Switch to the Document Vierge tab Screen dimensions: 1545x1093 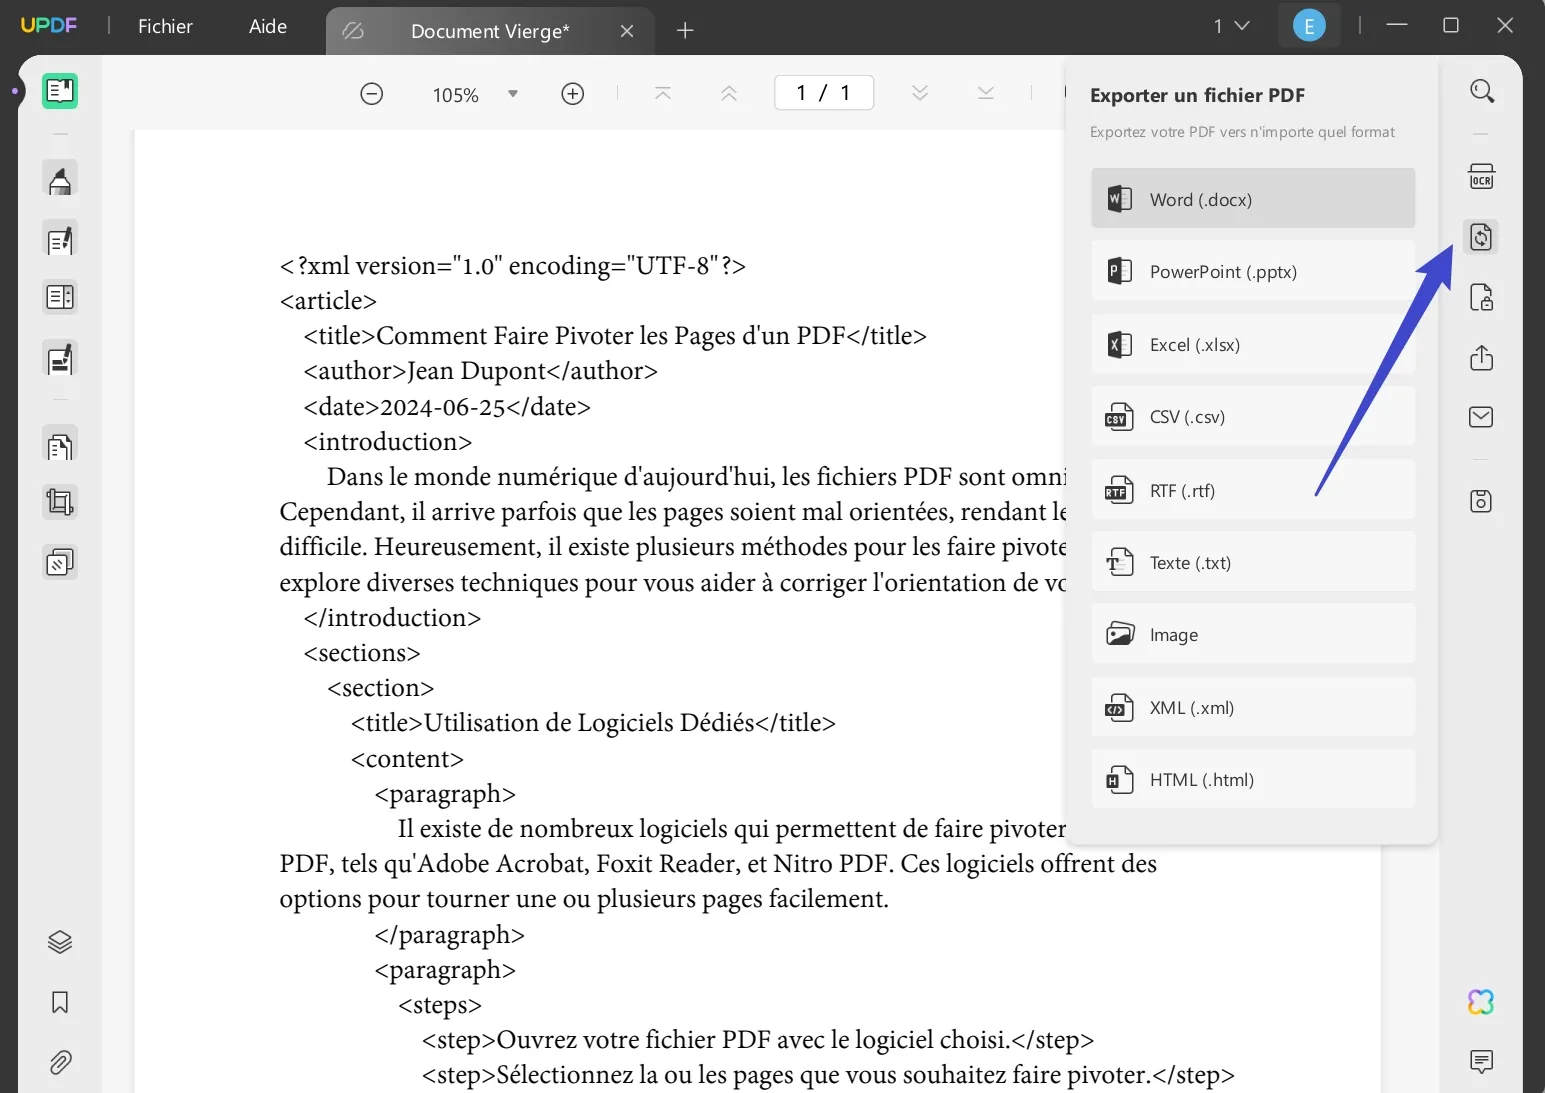489,31
